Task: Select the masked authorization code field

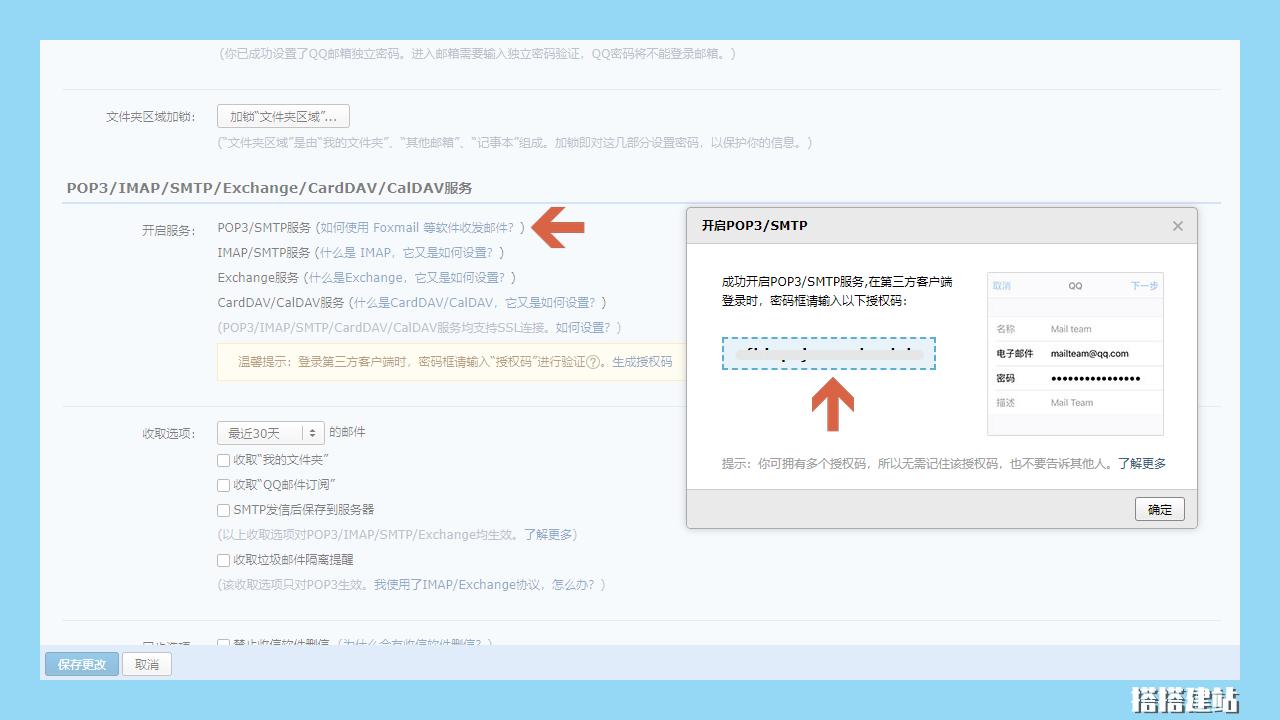Action: [829, 355]
